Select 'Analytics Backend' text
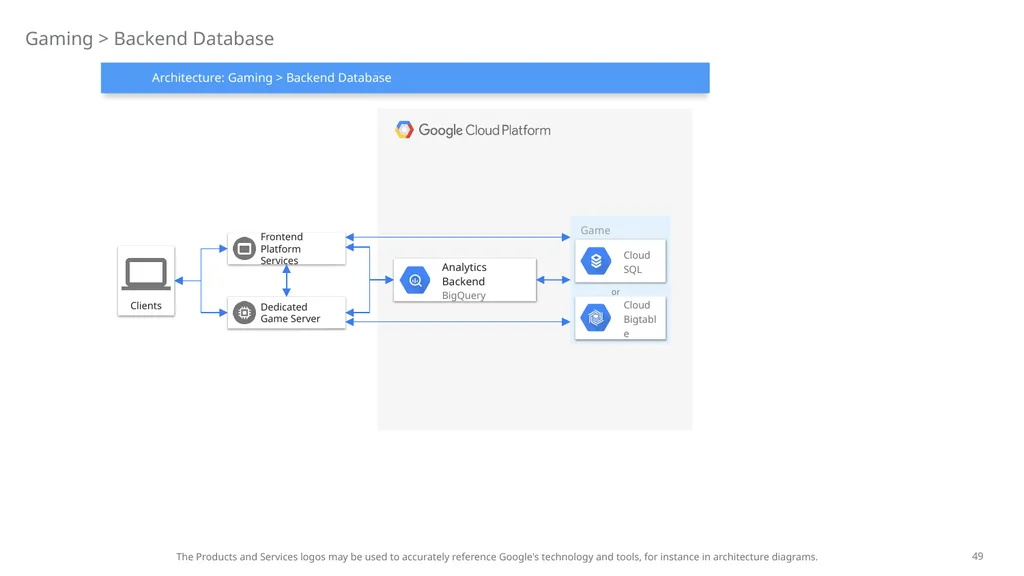The width and height of the screenshot is (1024, 576). point(464,274)
